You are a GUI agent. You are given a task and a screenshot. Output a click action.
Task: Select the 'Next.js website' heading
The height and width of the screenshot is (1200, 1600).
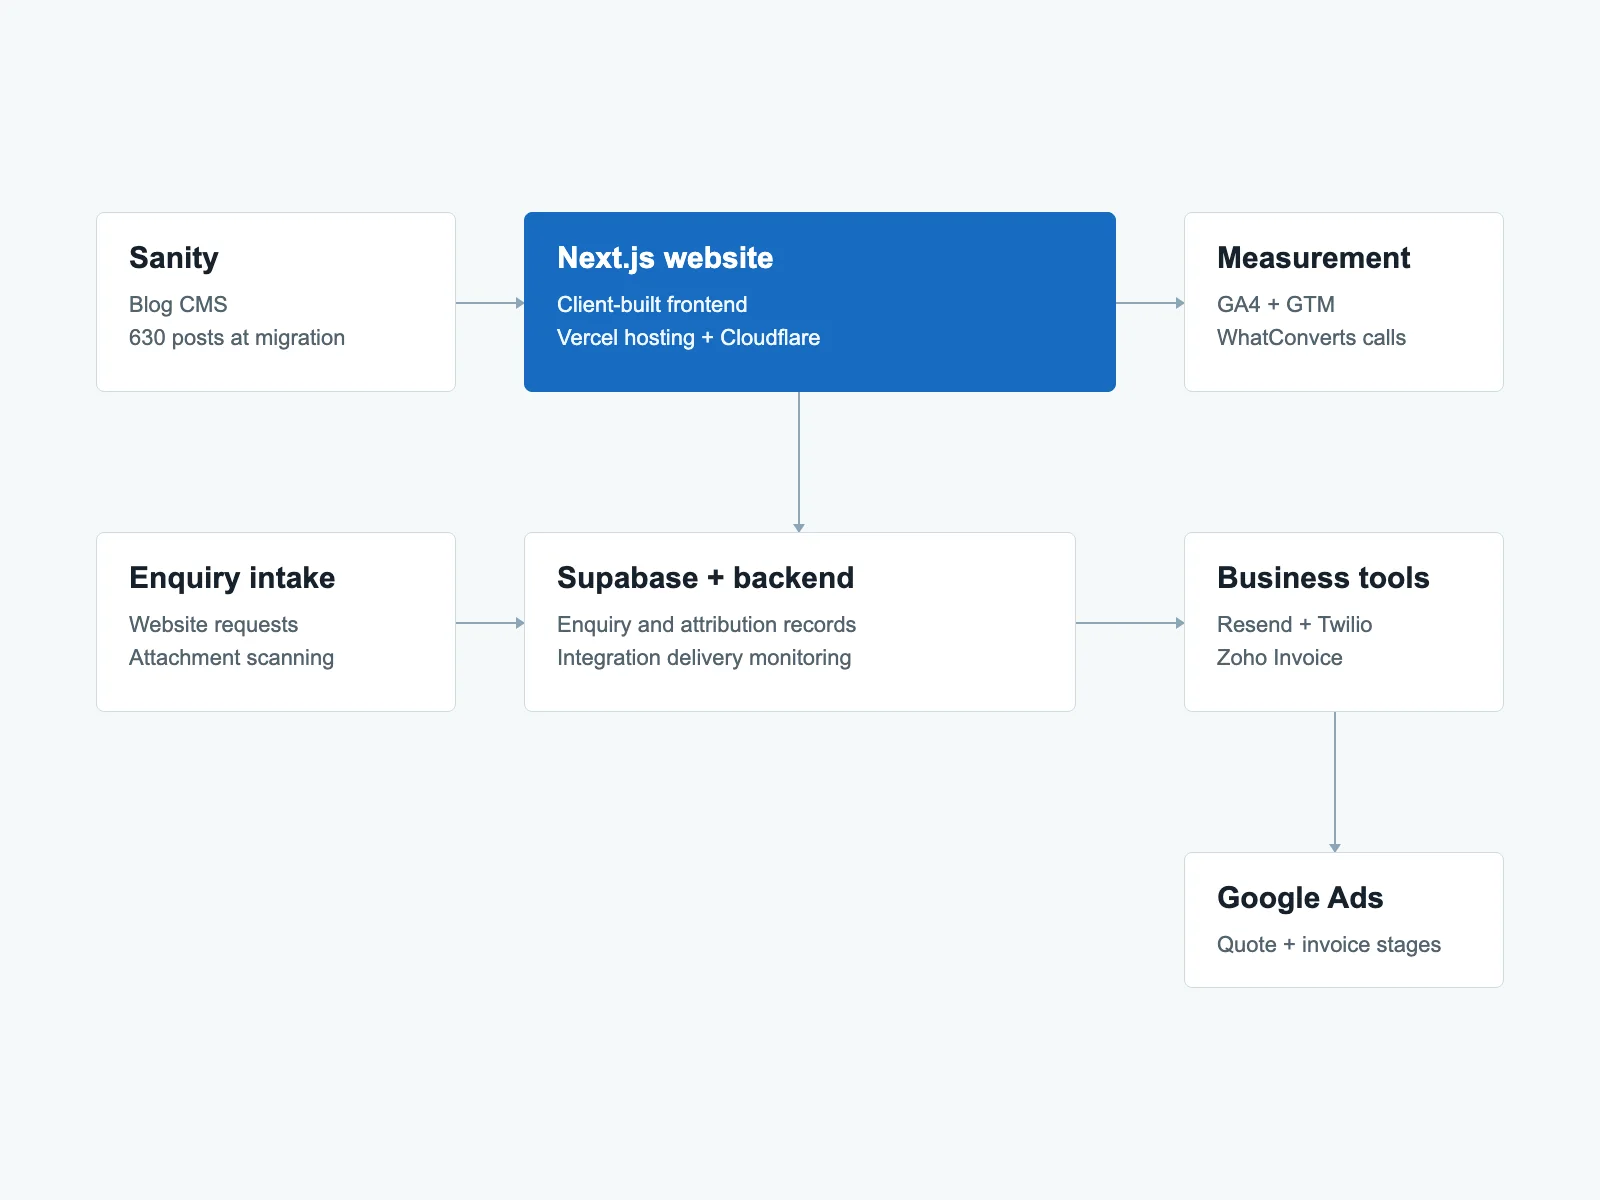click(665, 258)
